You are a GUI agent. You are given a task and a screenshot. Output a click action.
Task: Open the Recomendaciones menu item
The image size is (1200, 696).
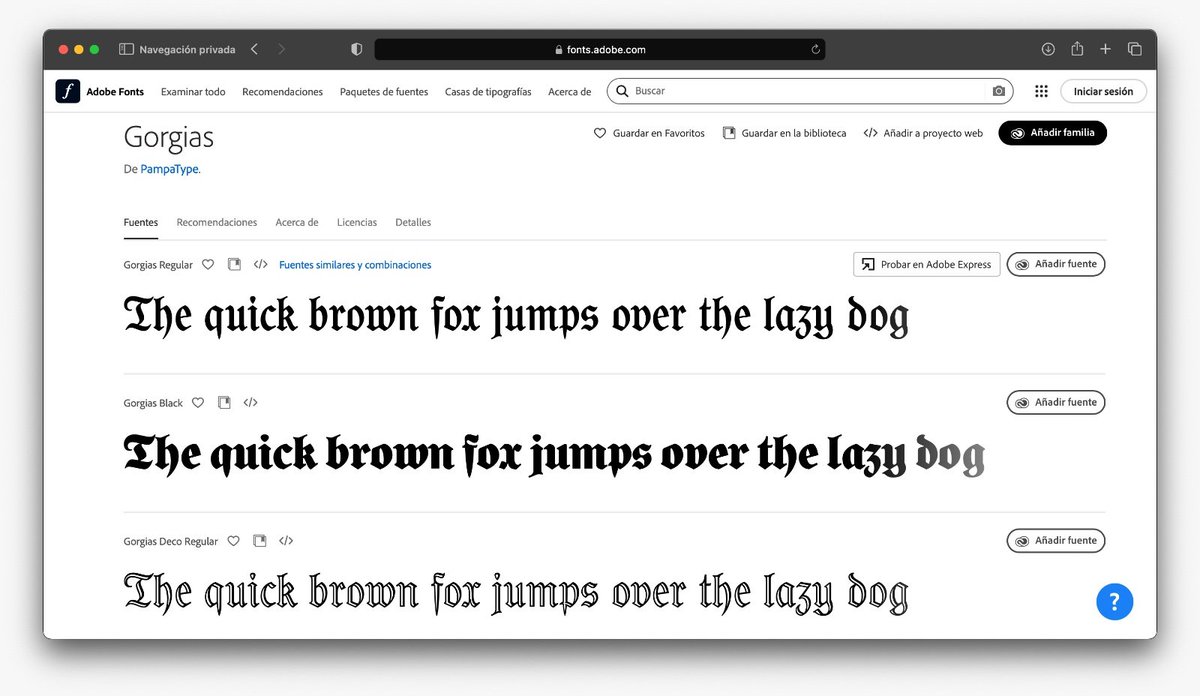pyautogui.click(x=282, y=91)
